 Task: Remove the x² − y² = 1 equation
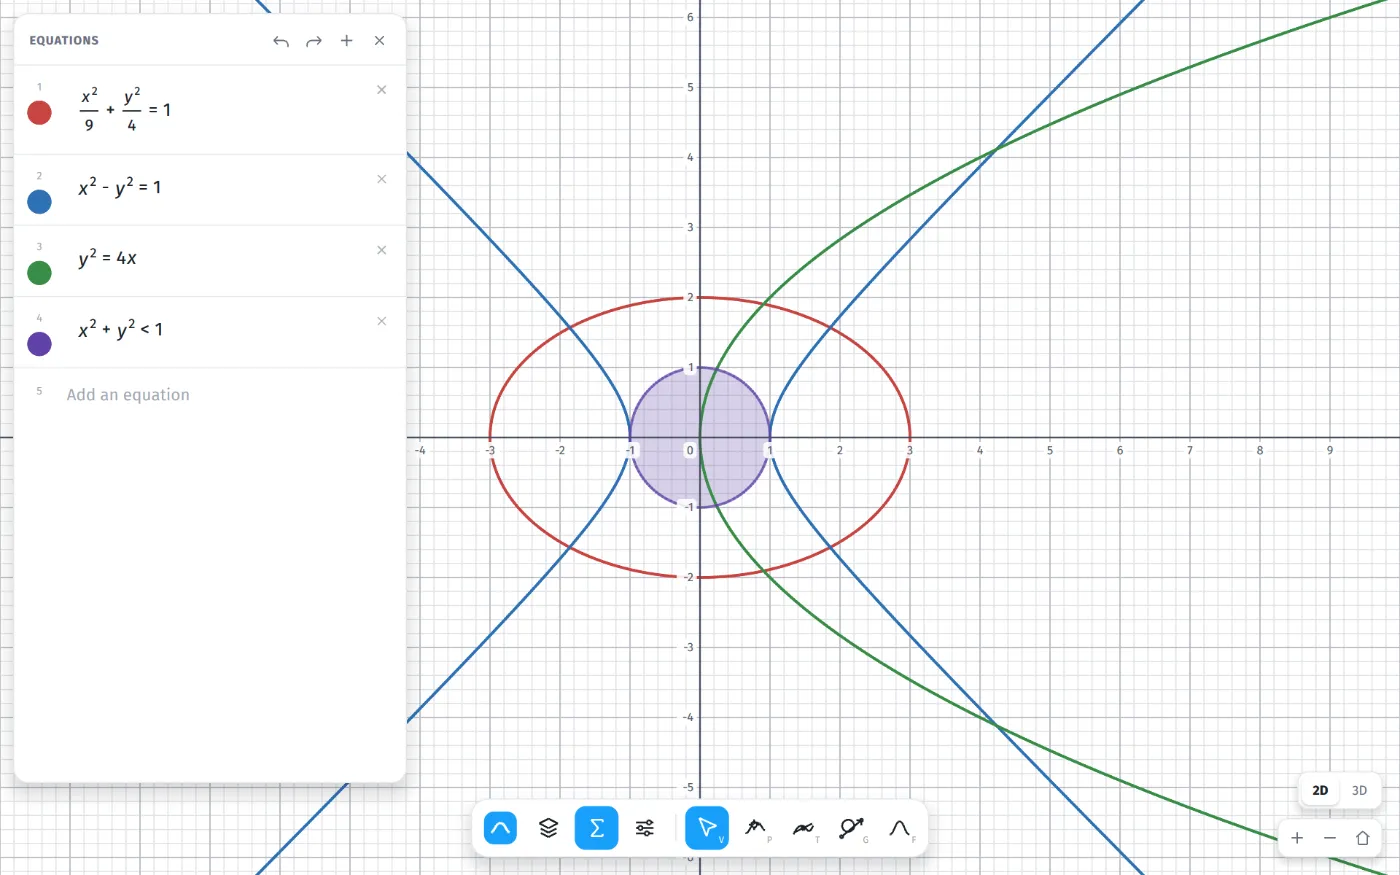pyautogui.click(x=381, y=179)
